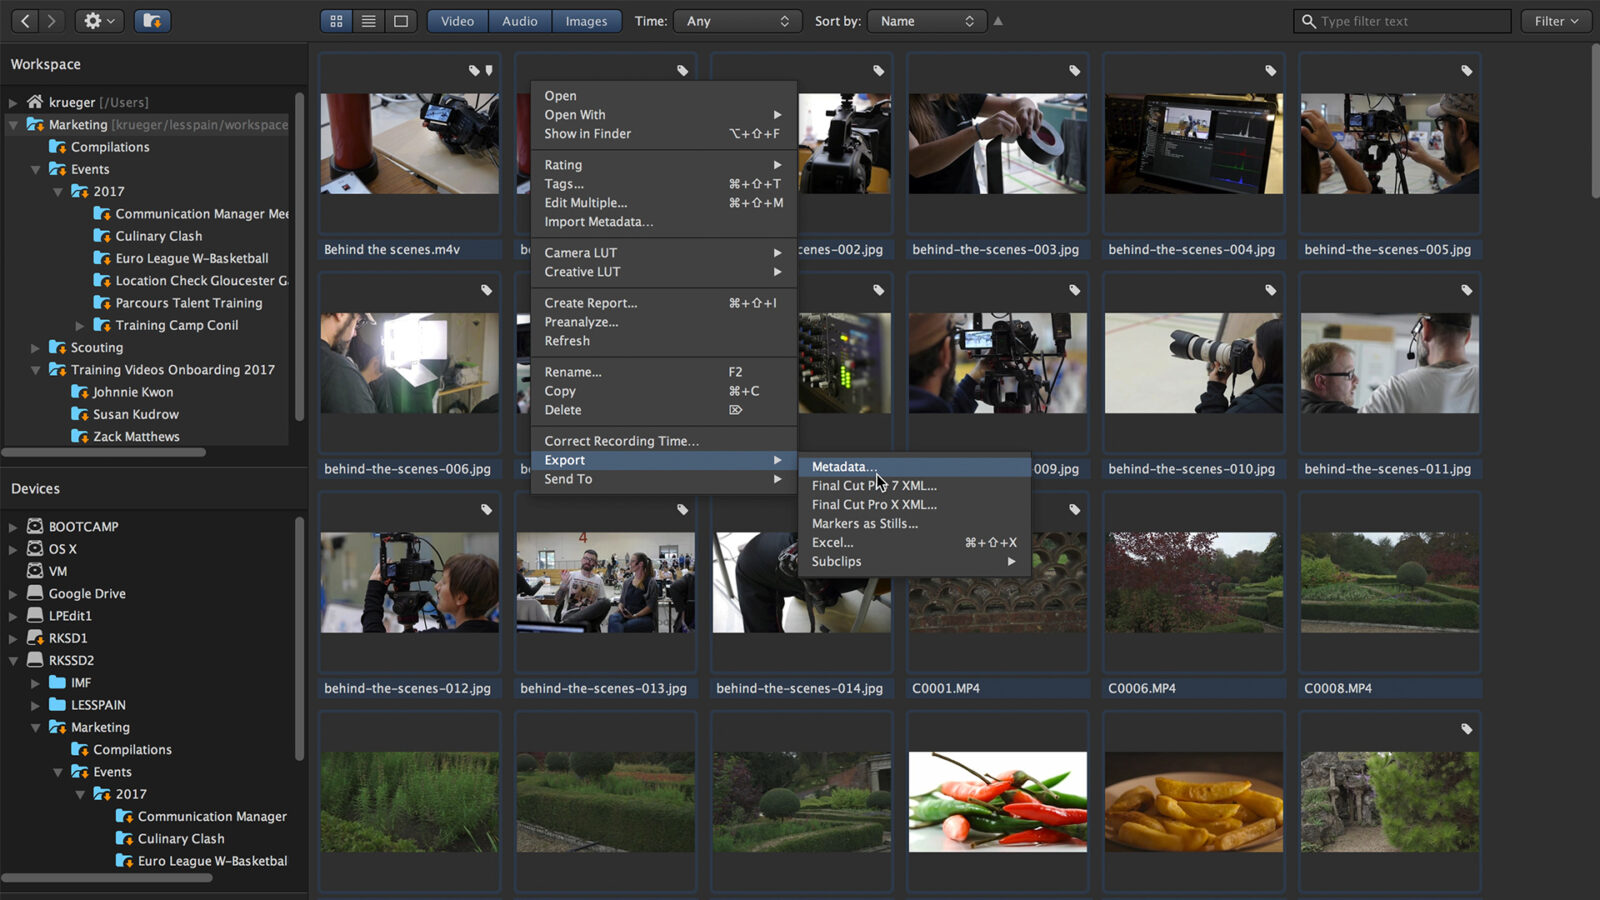Click the krueger home icon

pos(35,101)
